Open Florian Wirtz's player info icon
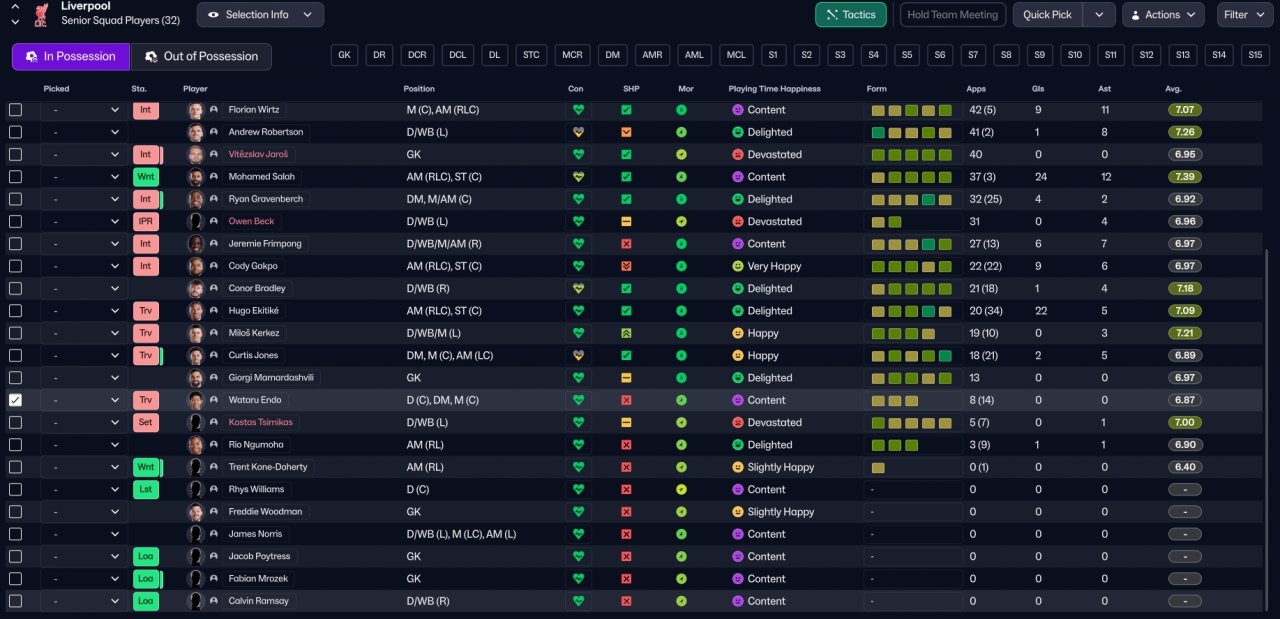This screenshot has width=1280, height=619. 214,110
